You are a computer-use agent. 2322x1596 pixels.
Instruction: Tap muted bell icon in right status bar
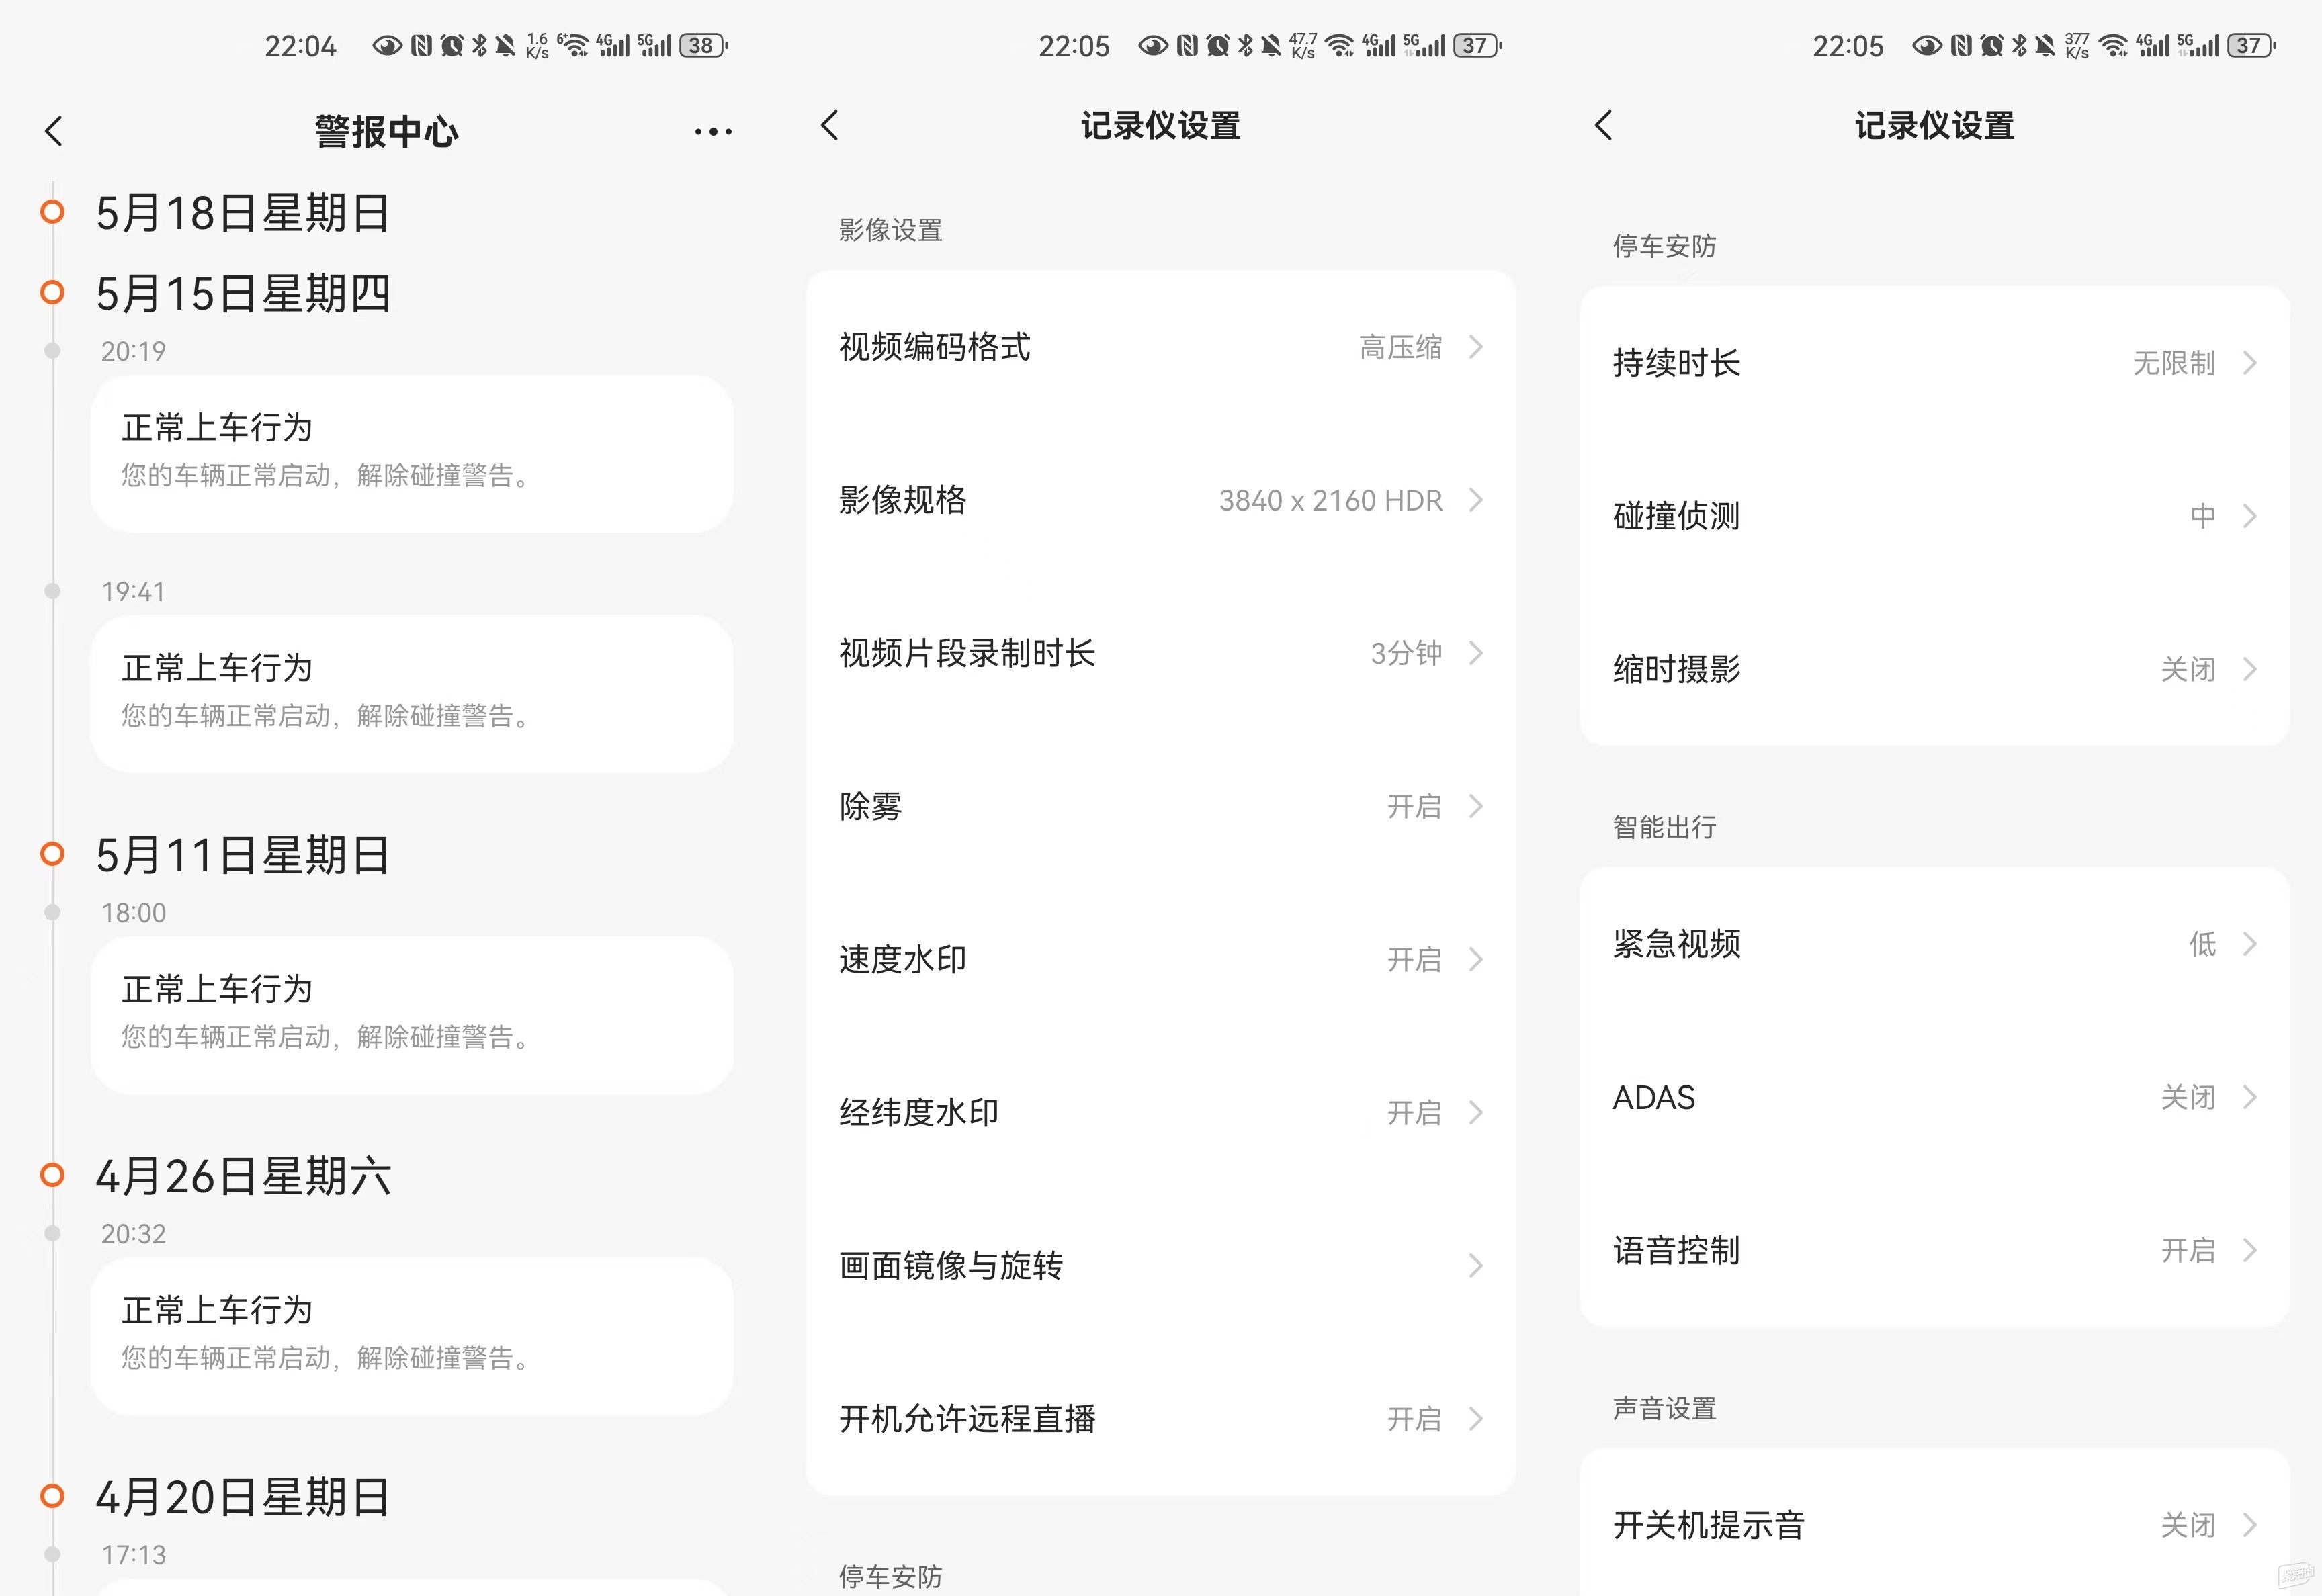2045,46
